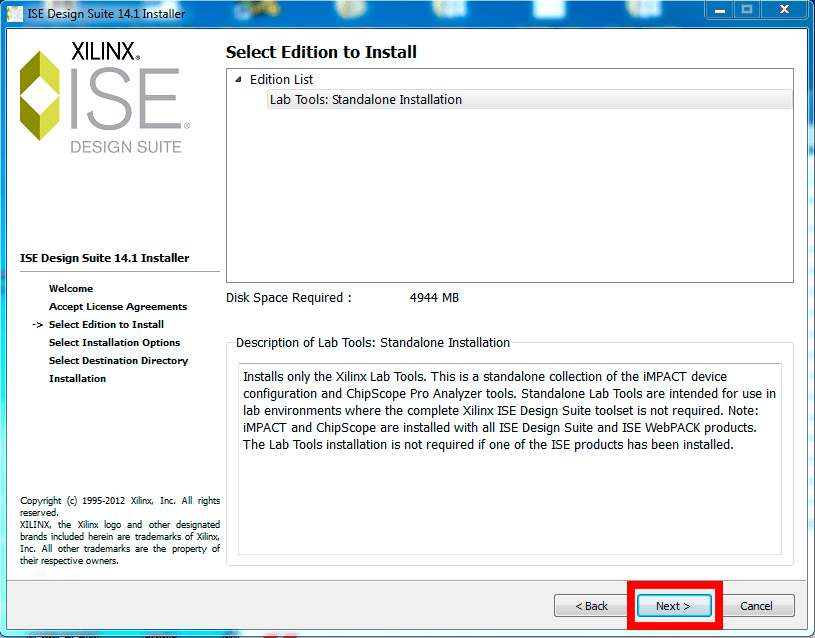The width and height of the screenshot is (815, 638).
Task: Click the Select Installation Options step
Action: [114, 343]
